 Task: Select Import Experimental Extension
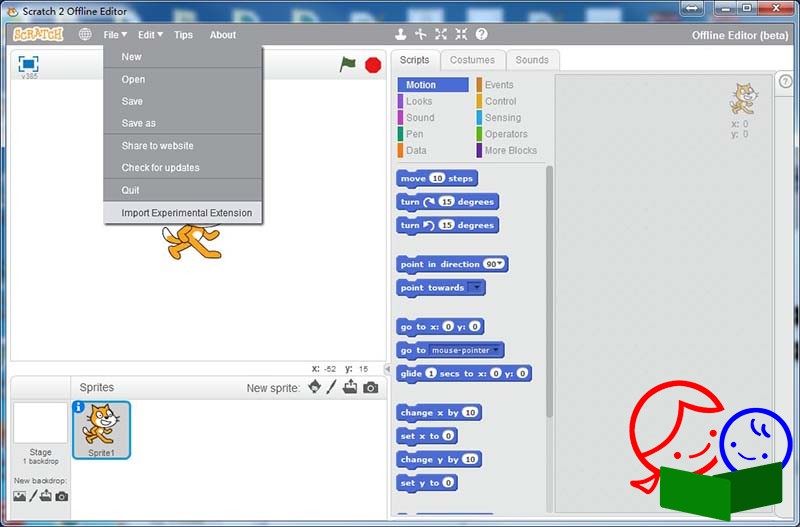coord(183,213)
